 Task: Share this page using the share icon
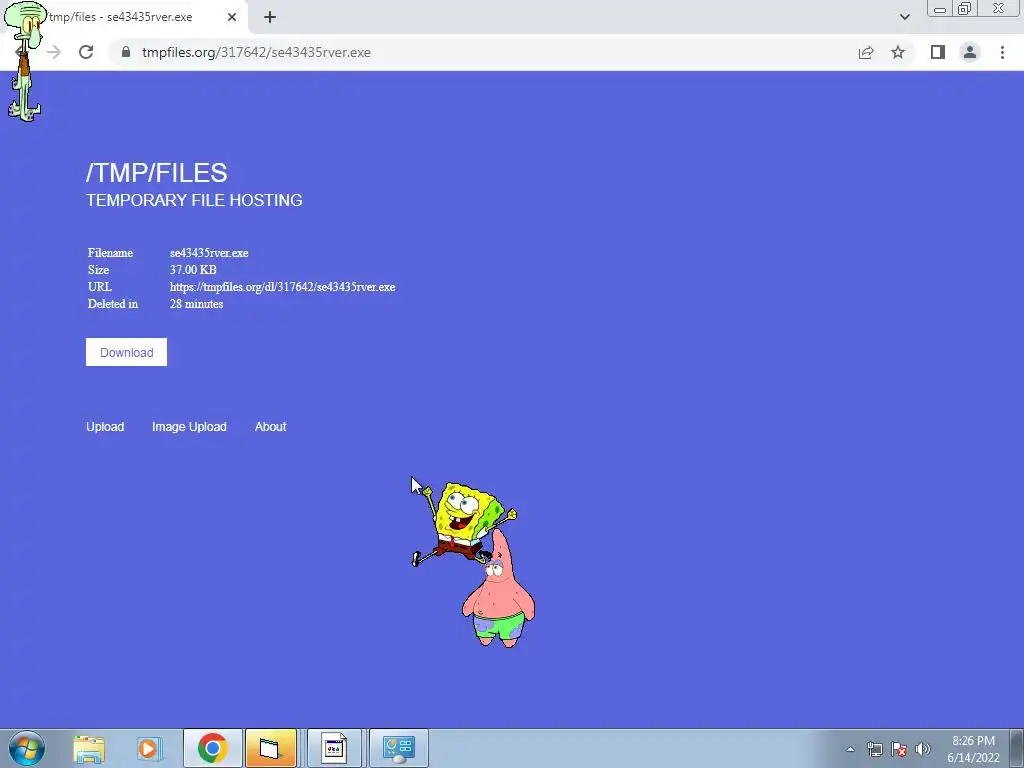click(x=866, y=52)
